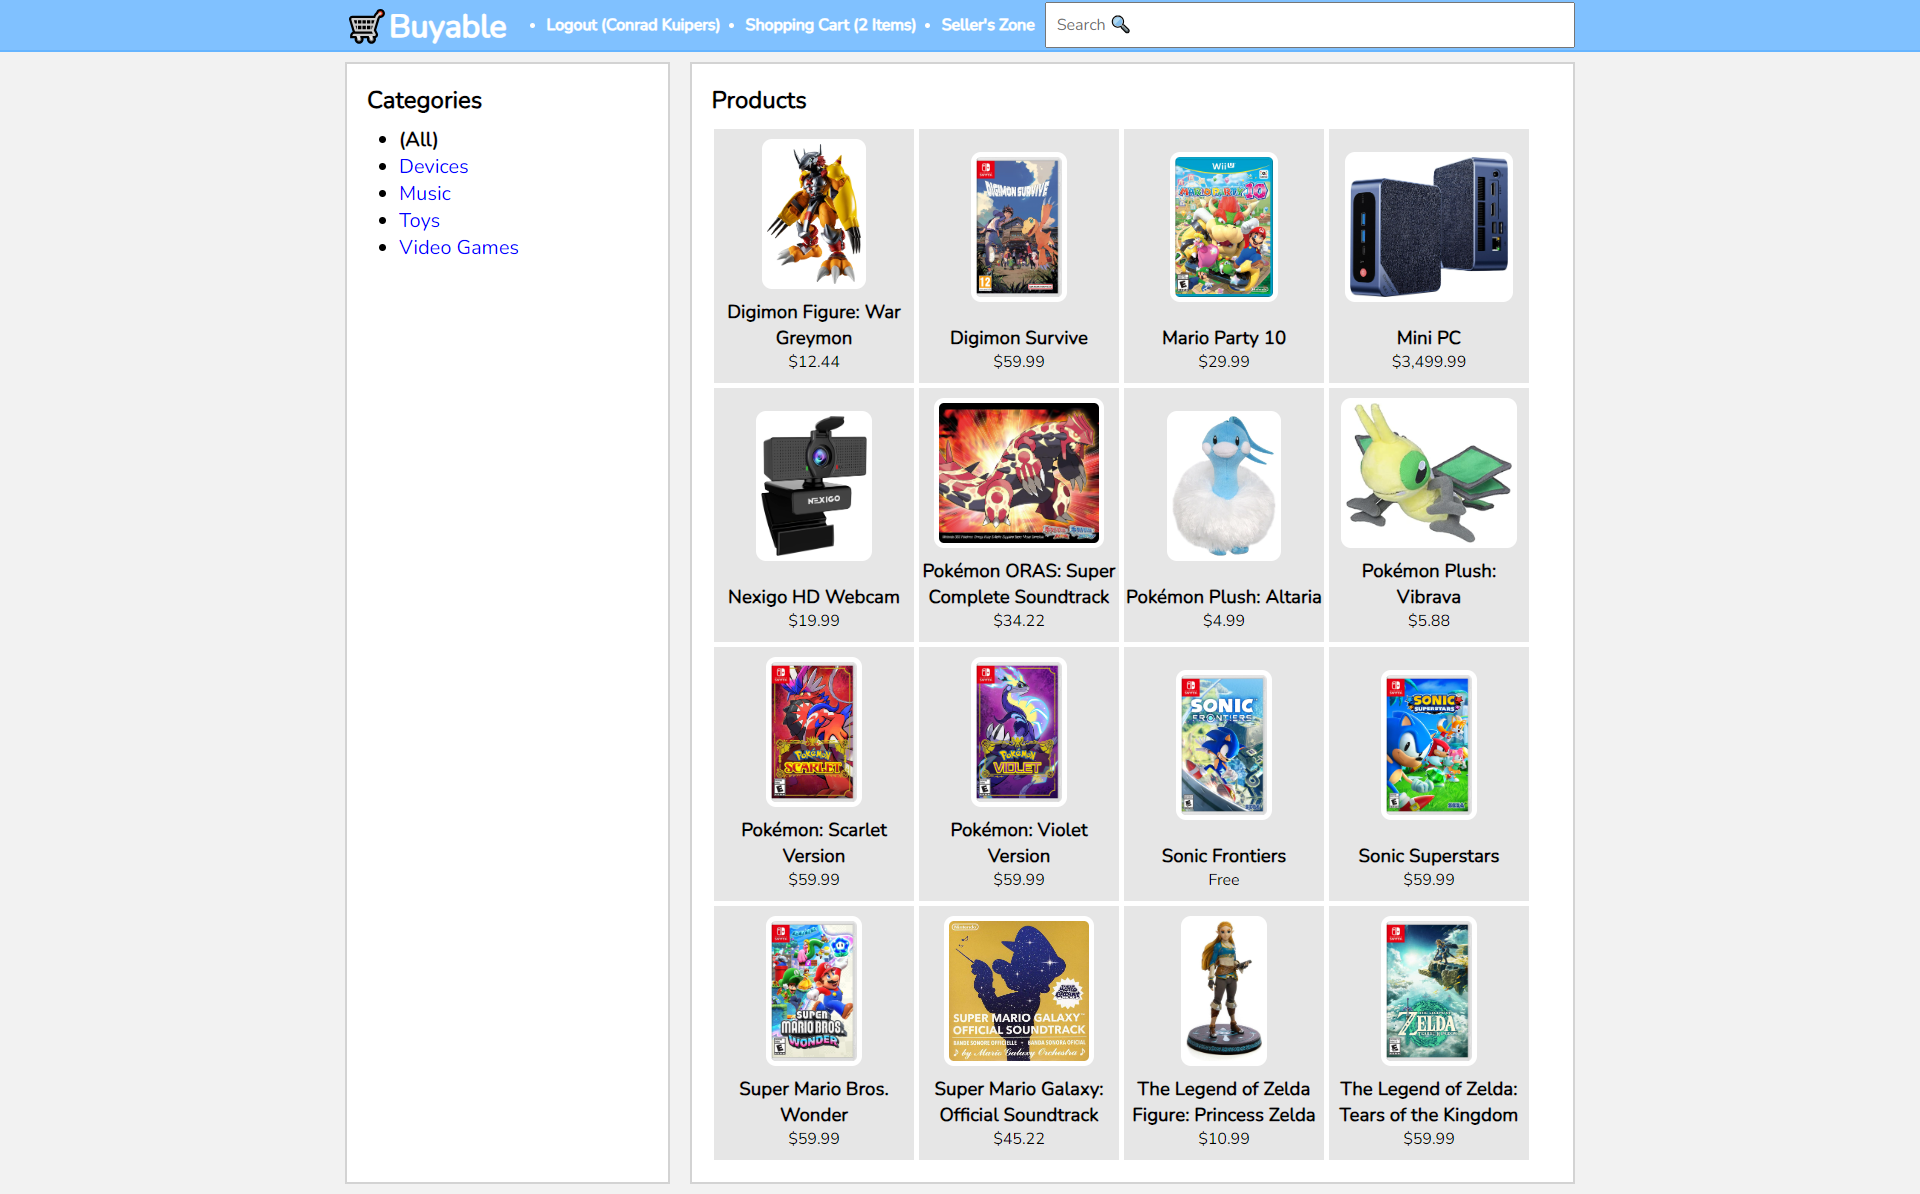Focus the Search input field
1920x1194 pixels.
[1350, 25]
